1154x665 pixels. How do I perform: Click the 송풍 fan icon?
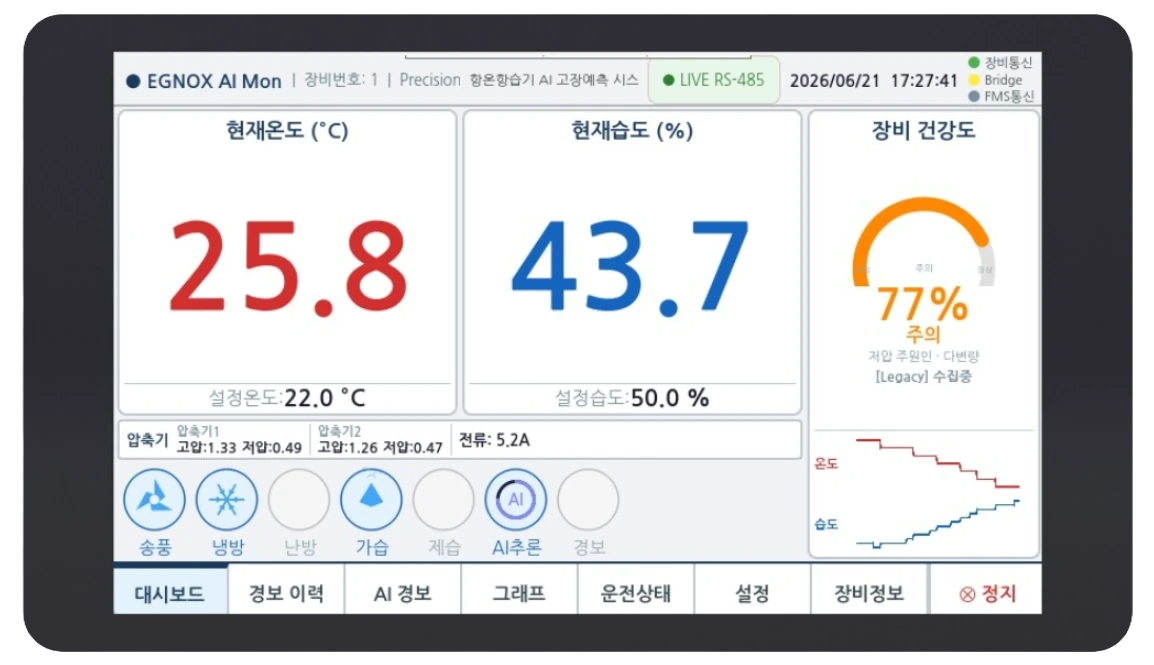pos(155,499)
